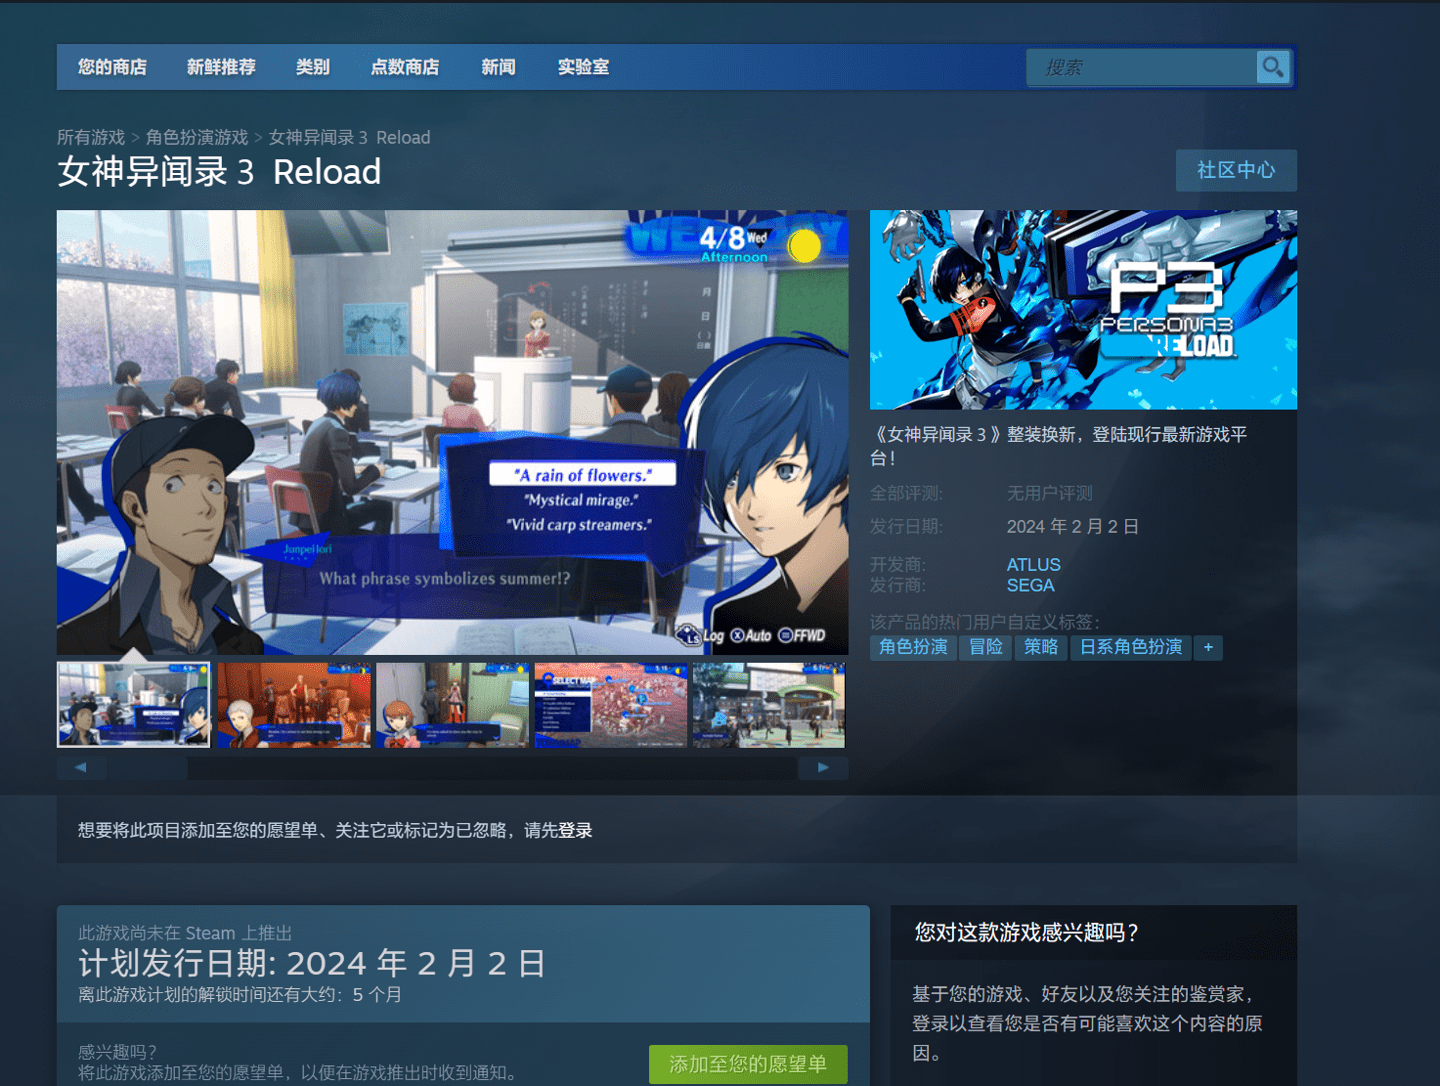Image resolution: width=1440 pixels, height=1086 pixels.
Task: Open the 社区中心 community hub button
Action: (1236, 170)
